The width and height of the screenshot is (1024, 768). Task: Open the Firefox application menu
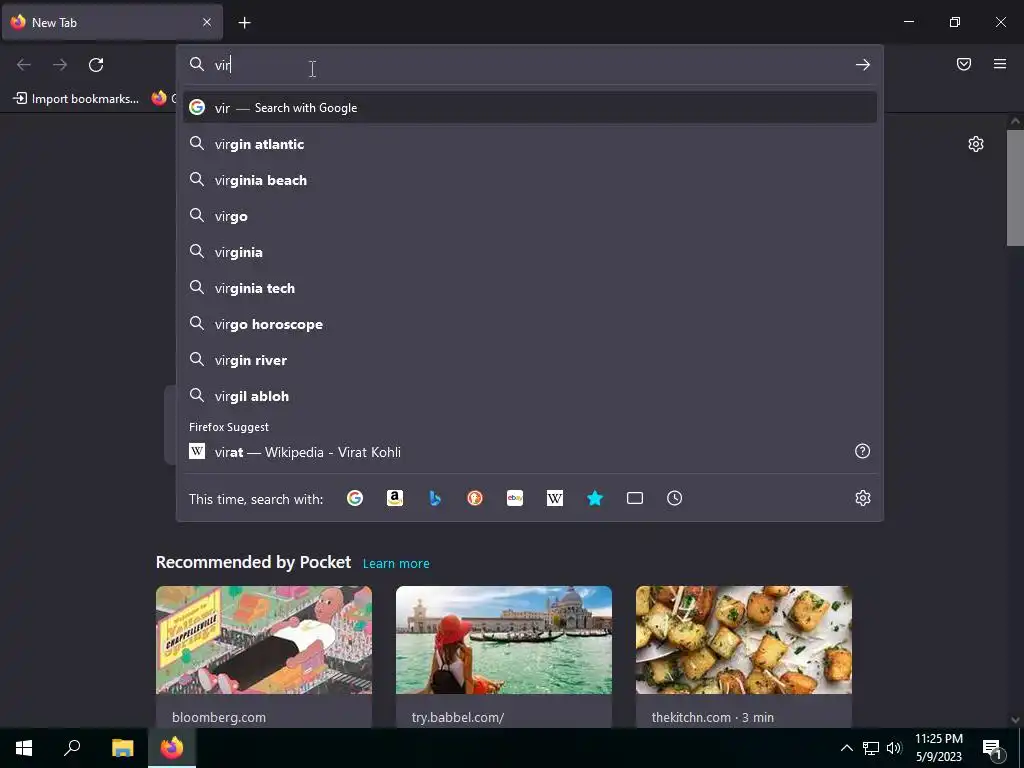pyautogui.click(x=1000, y=64)
